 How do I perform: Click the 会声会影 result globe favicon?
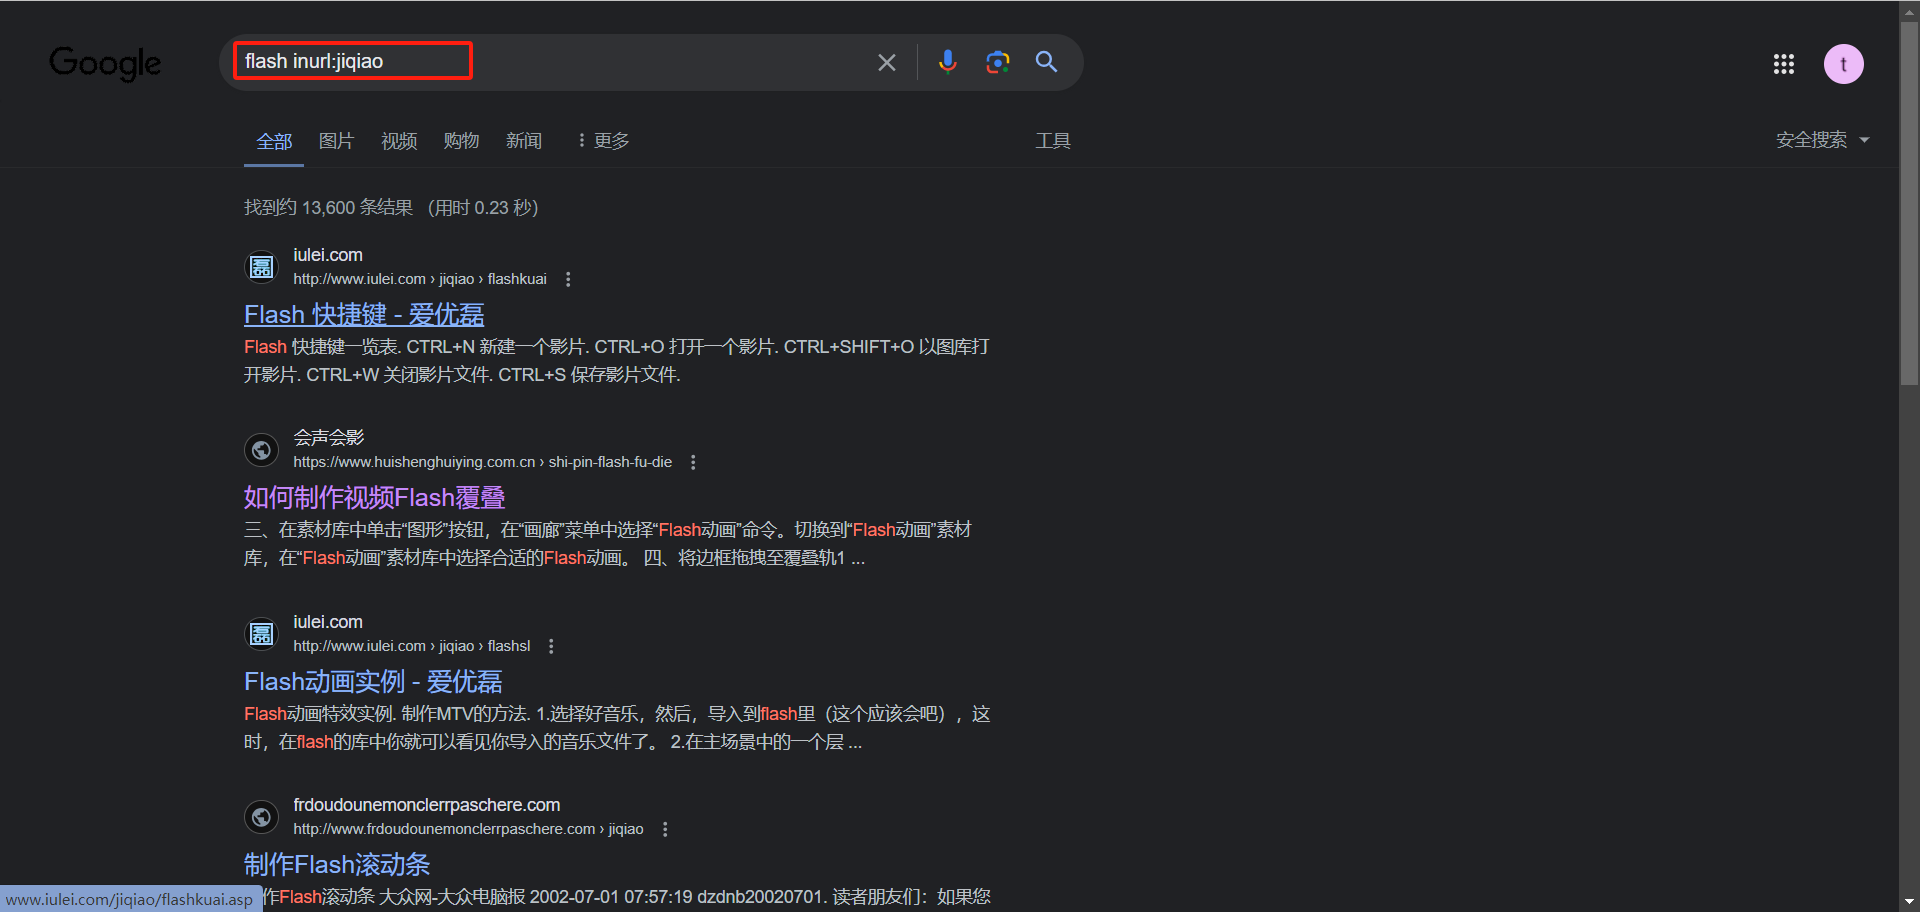[262, 450]
